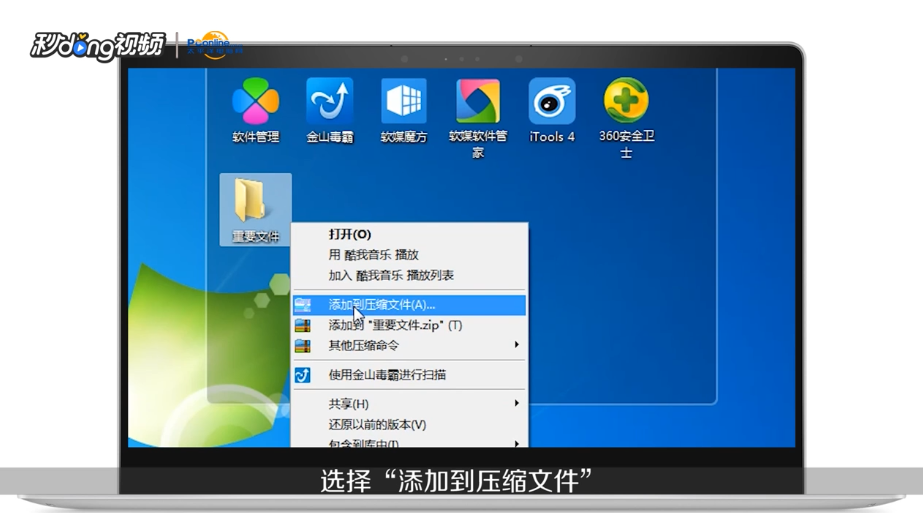Click the 软媒软件管家 desktop icon
The image size is (923, 513).
tap(478, 118)
